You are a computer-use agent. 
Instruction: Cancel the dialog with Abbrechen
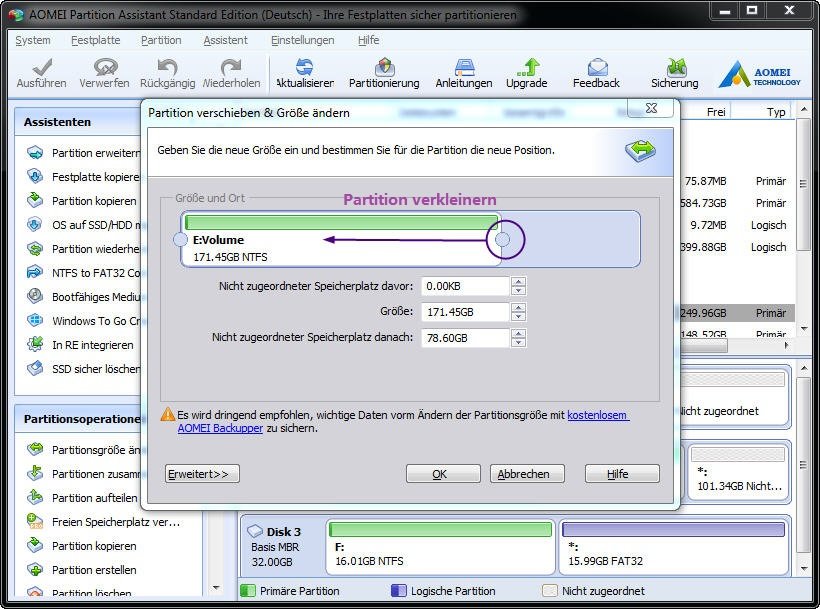pyautogui.click(x=527, y=474)
